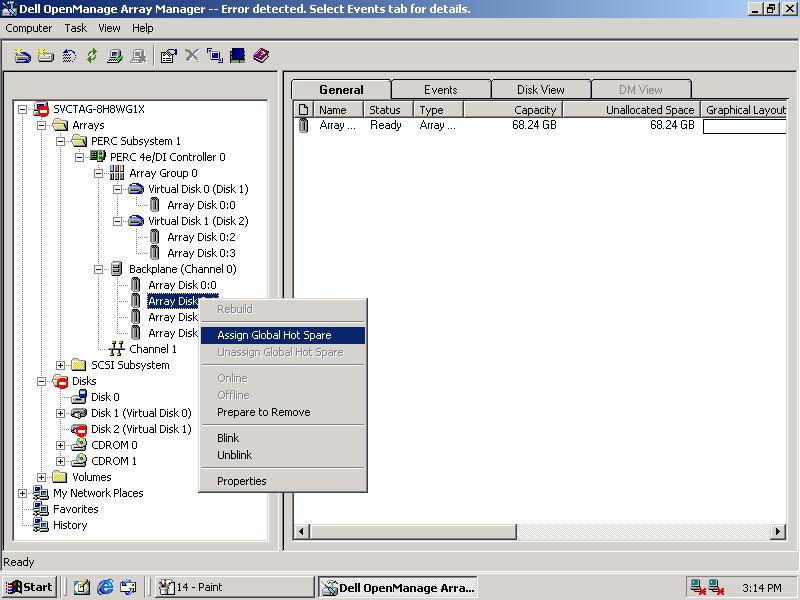Open the View menu
The height and width of the screenshot is (600, 800).
click(109, 28)
